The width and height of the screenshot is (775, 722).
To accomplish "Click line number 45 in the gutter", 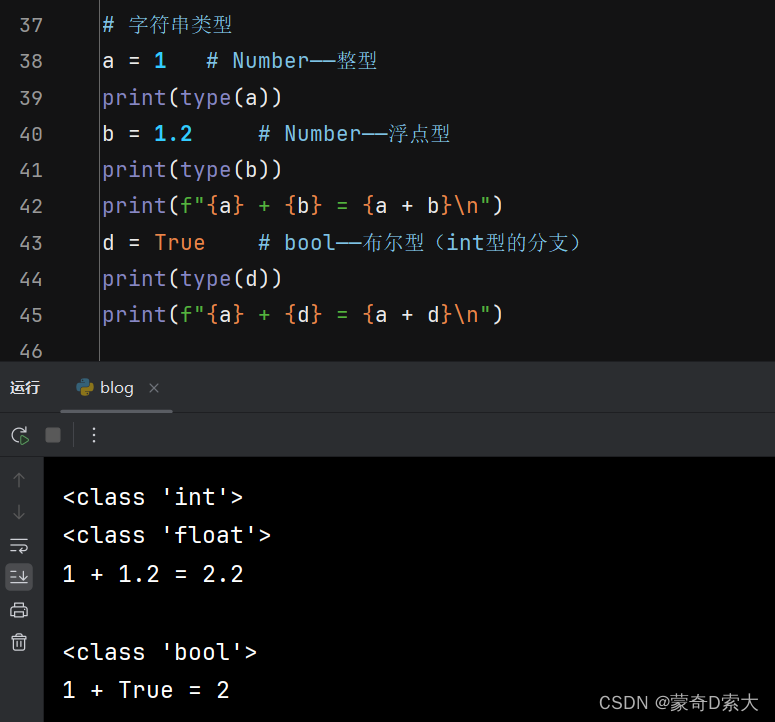I will tap(31, 315).
